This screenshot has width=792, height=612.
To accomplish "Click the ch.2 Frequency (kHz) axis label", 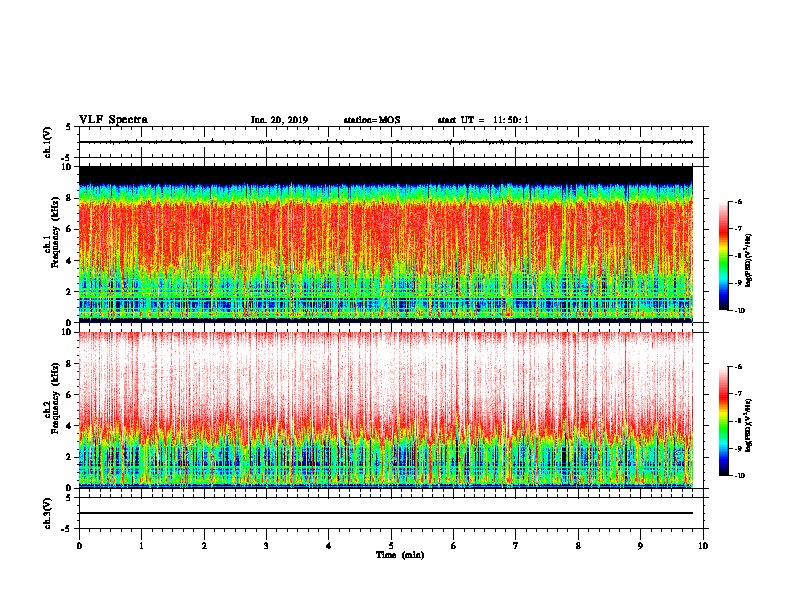I will pos(51,397).
